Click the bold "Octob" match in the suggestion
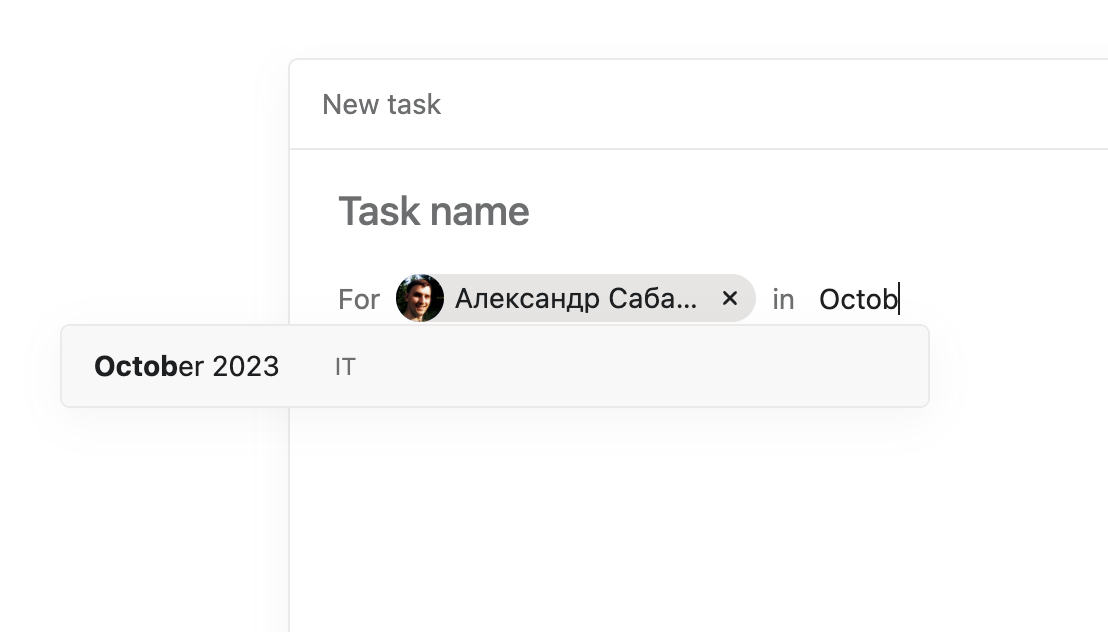1108x632 pixels. coord(136,366)
